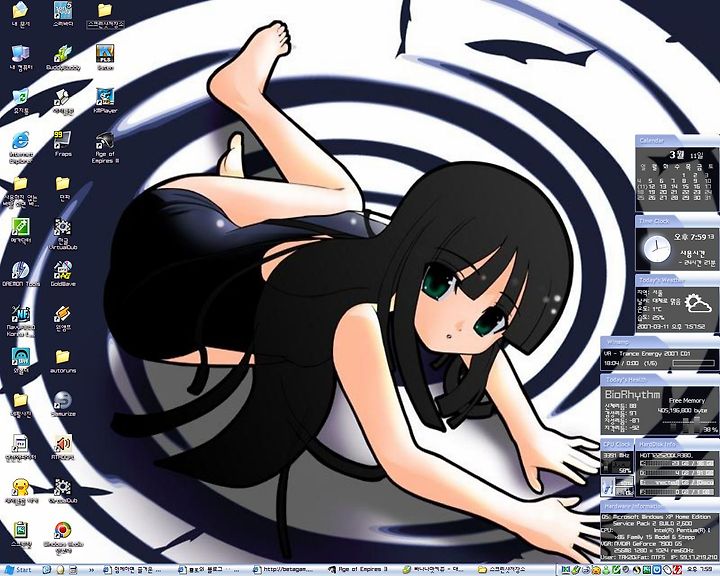Click the 3391 MHz CPU clock readout

tap(617, 455)
